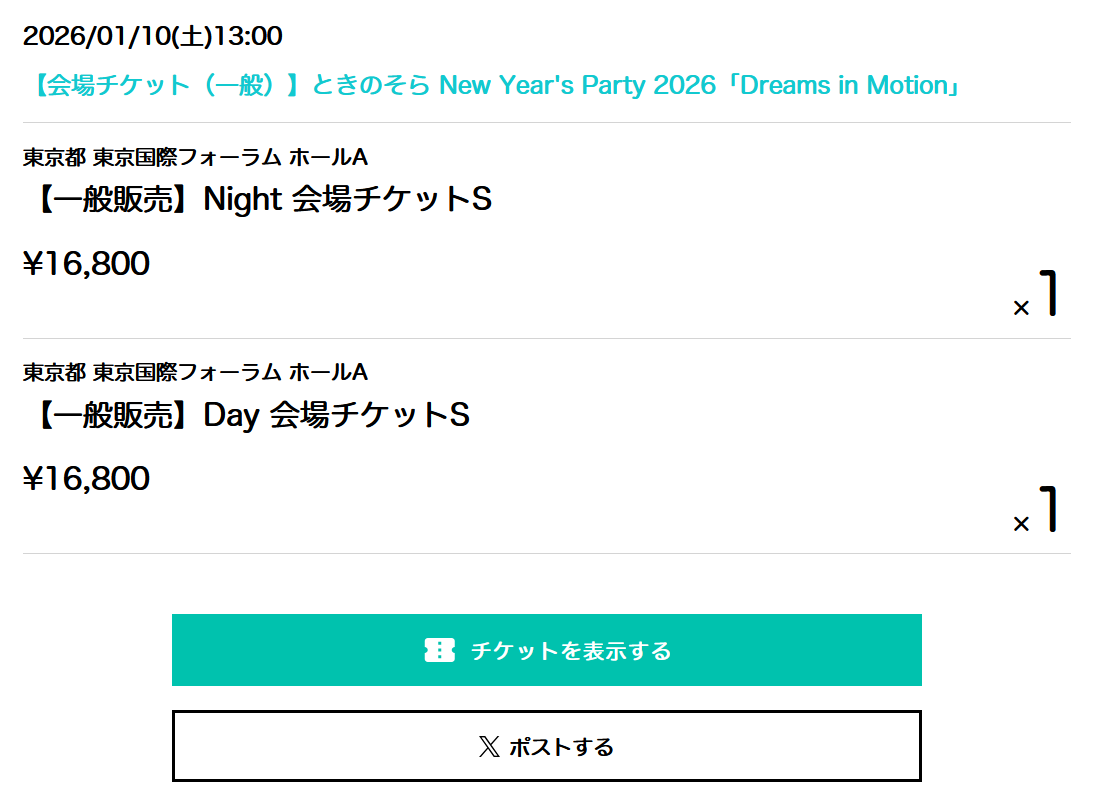
Task: Select the venue line above the Night ticket
Action: tap(195, 157)
